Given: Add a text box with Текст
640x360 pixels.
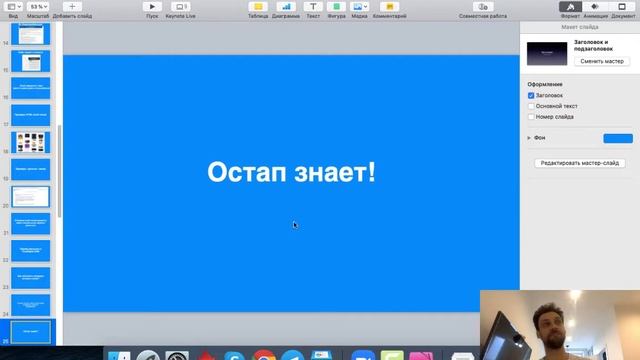Looking at the screenshot, I should (313, 7).
